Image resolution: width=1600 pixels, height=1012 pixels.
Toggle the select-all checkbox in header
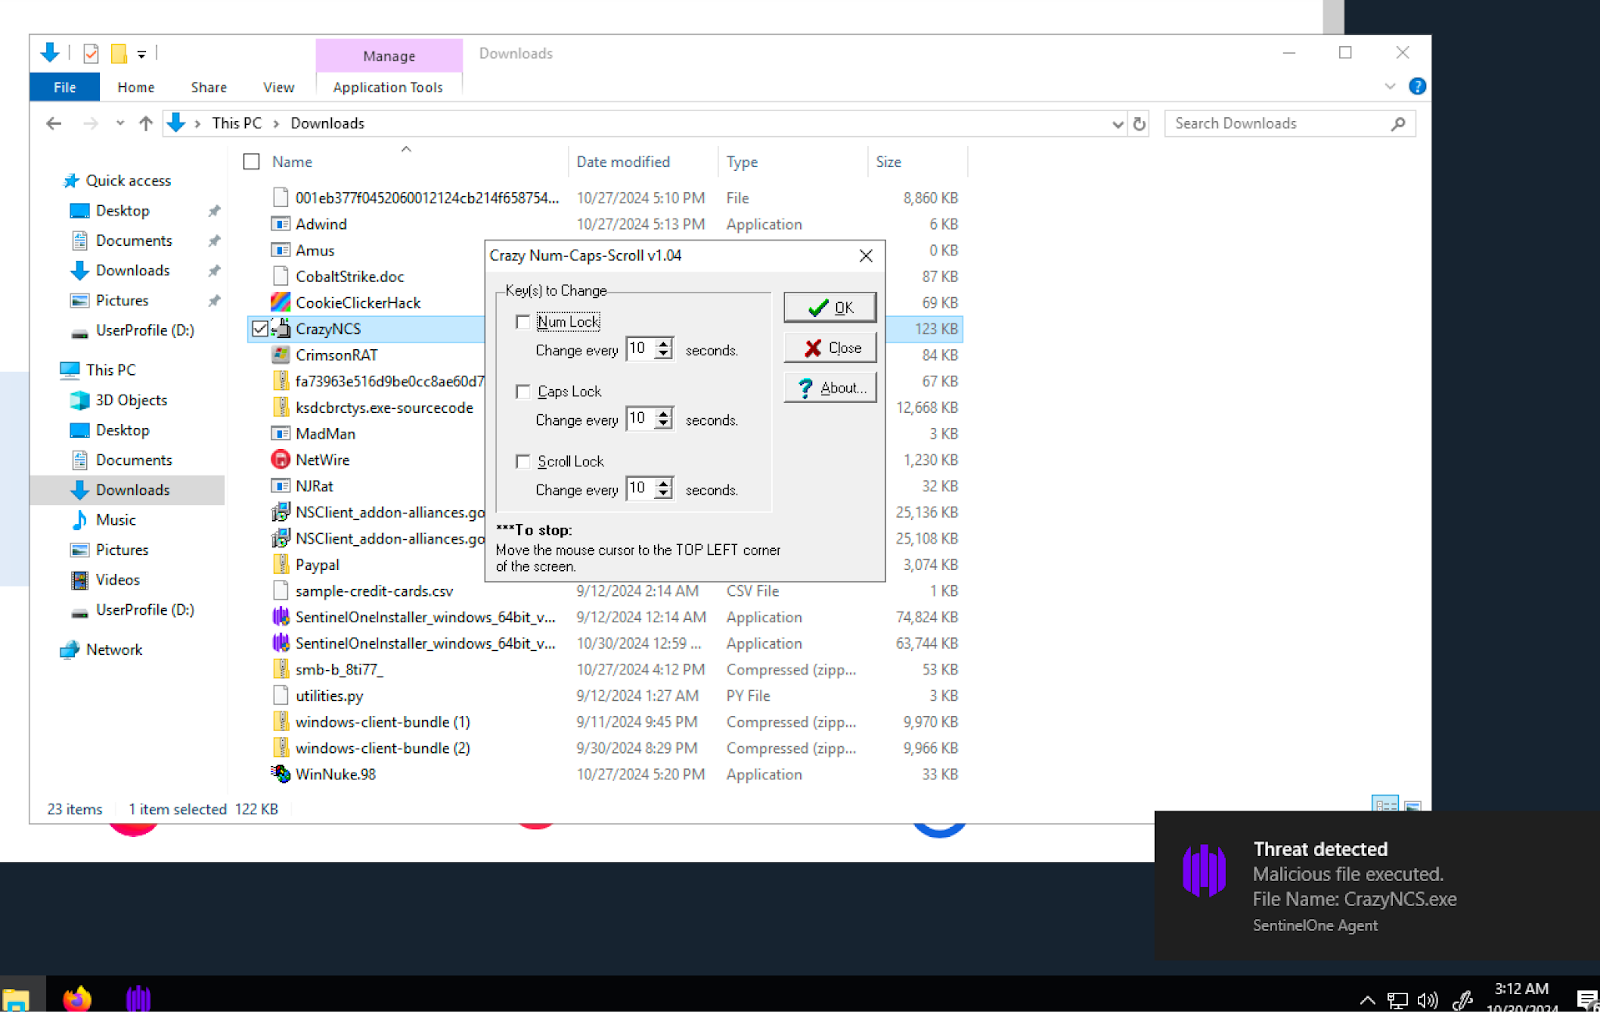252,161
